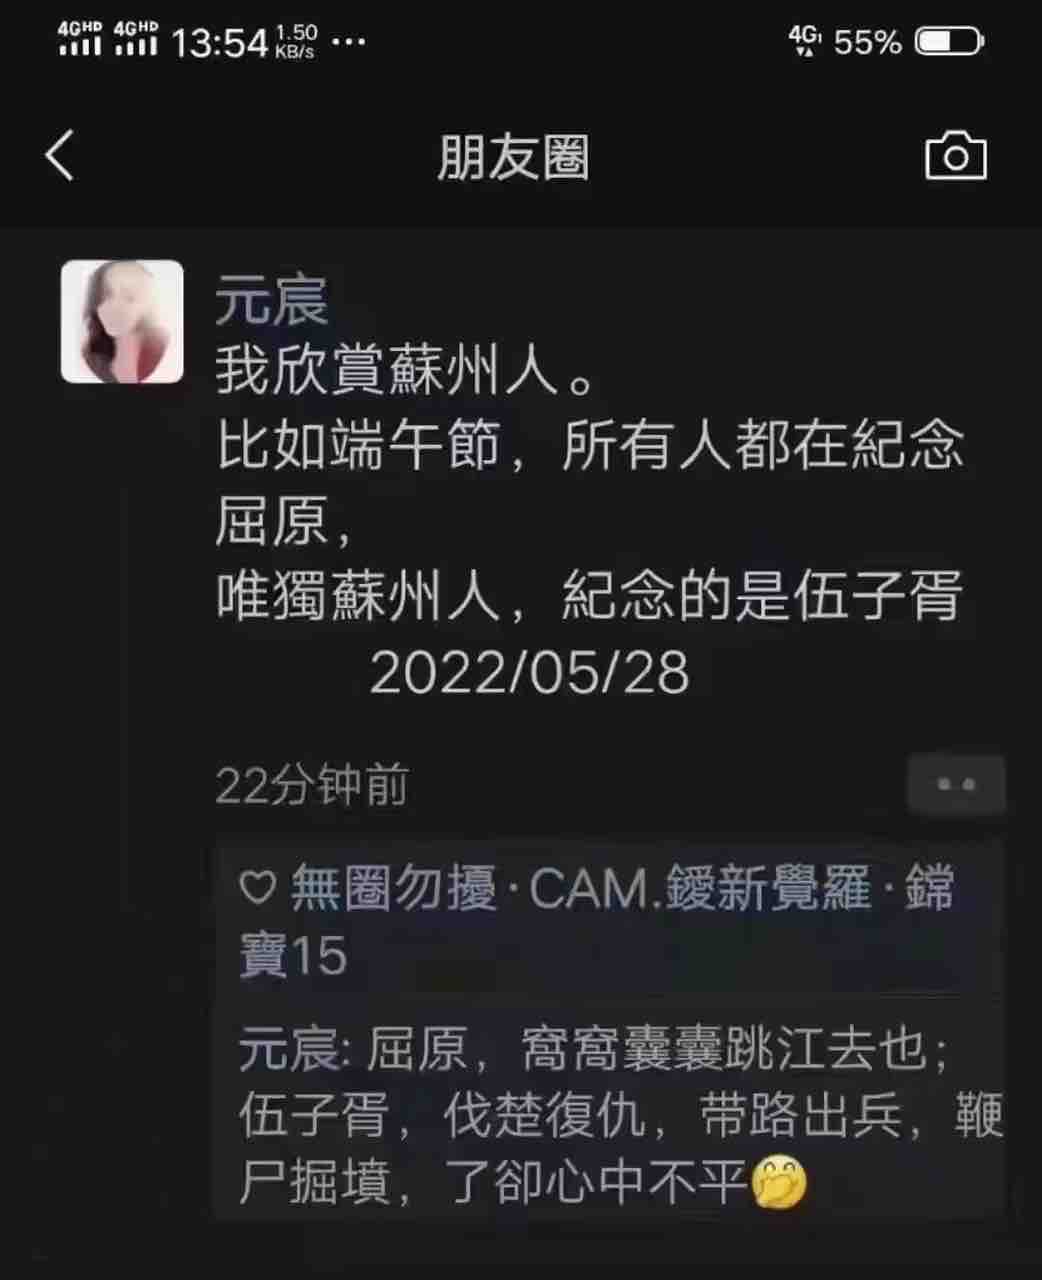The width and height of the screenshot is (1042, 1280).
Task: Tap the covering-mouth emoji in comment
Action: [779, 1184]
